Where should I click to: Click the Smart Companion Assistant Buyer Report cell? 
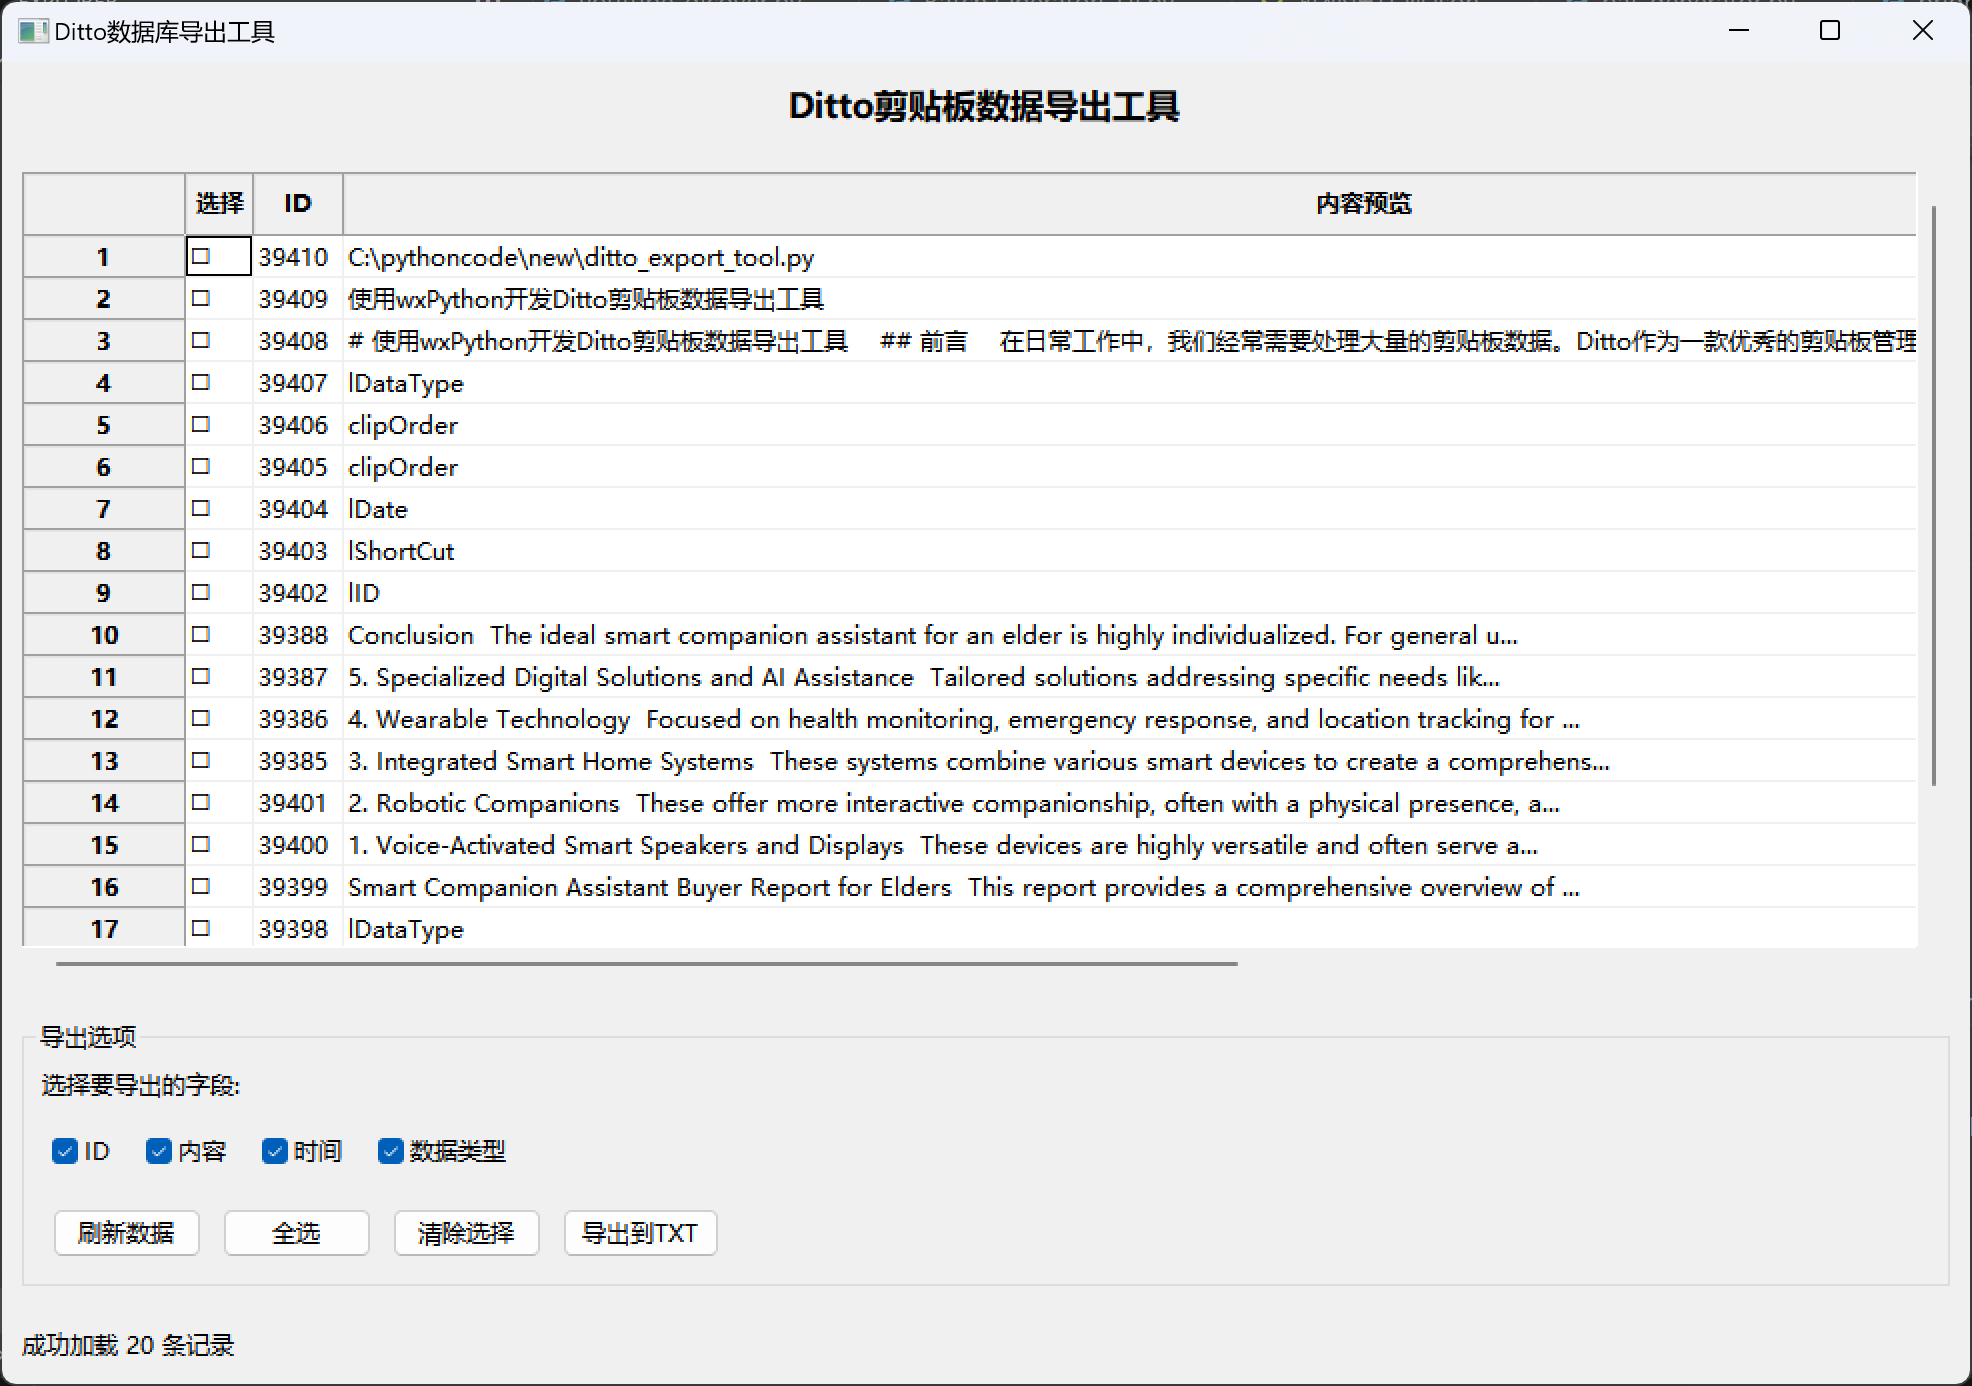pos(1130,887)
